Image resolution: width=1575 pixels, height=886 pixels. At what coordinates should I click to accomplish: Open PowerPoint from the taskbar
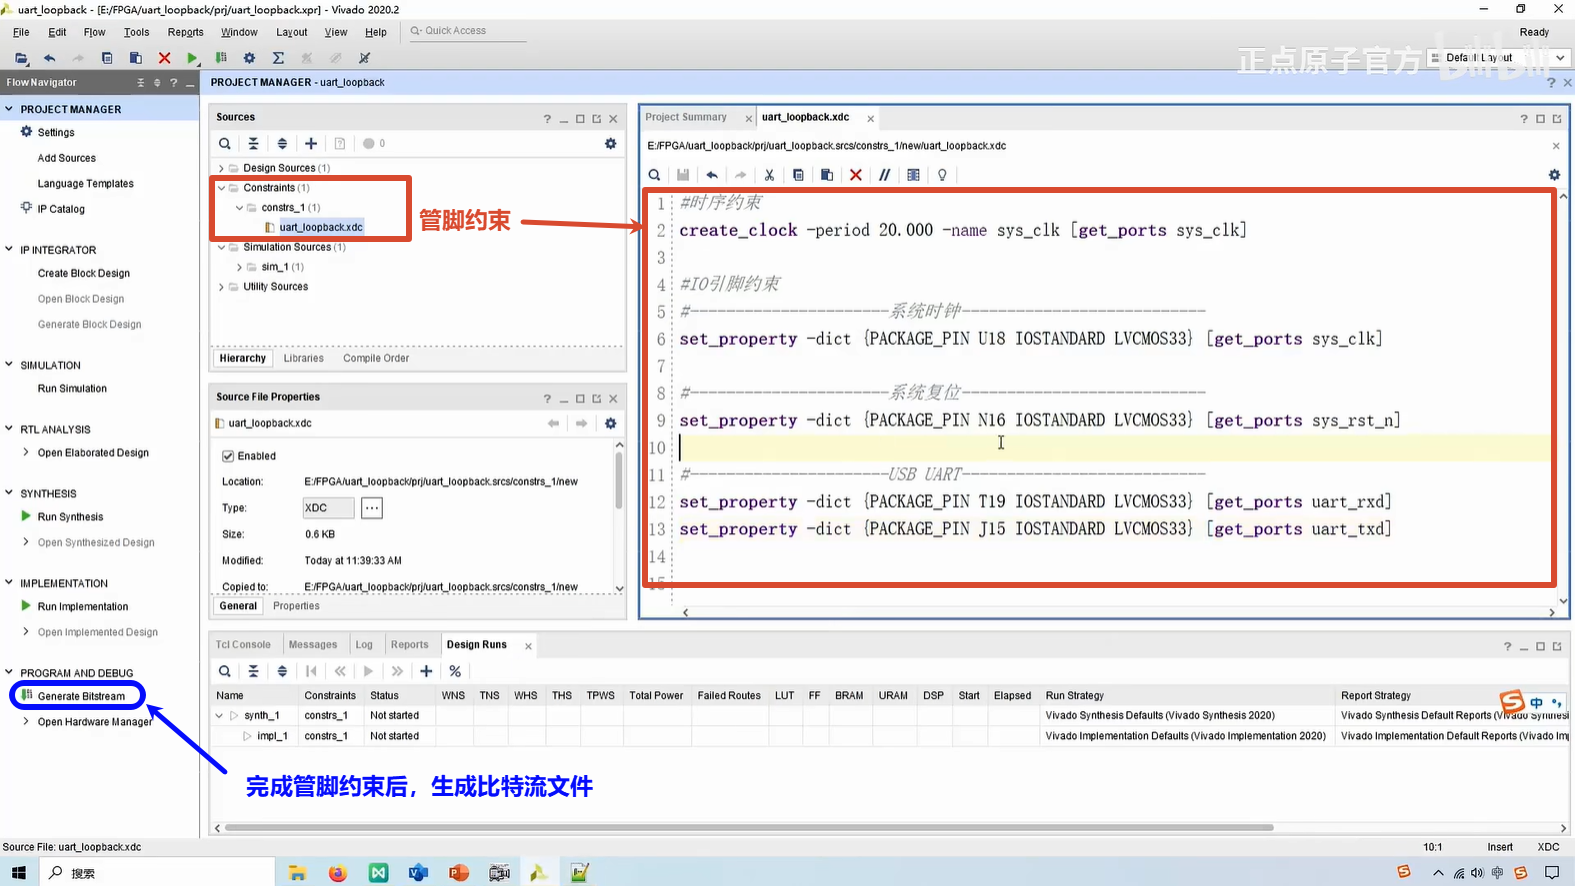click(458, 873)
